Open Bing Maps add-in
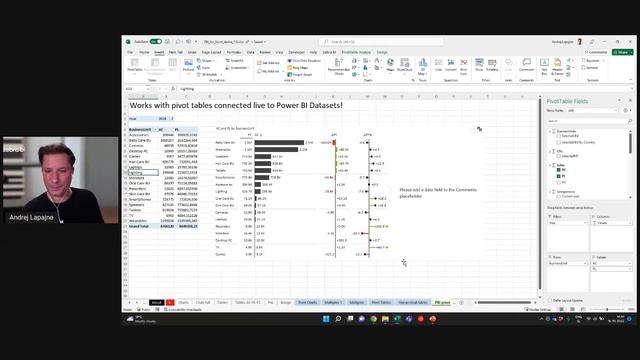 pyautogui.click(x=298, y=67)
